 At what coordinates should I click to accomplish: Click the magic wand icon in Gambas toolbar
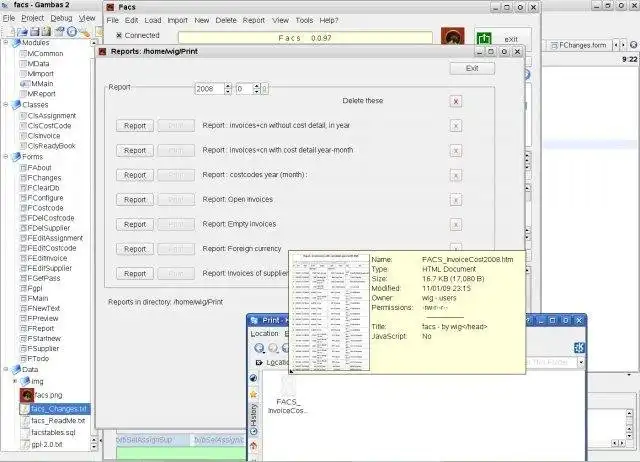tap(84, 33)
